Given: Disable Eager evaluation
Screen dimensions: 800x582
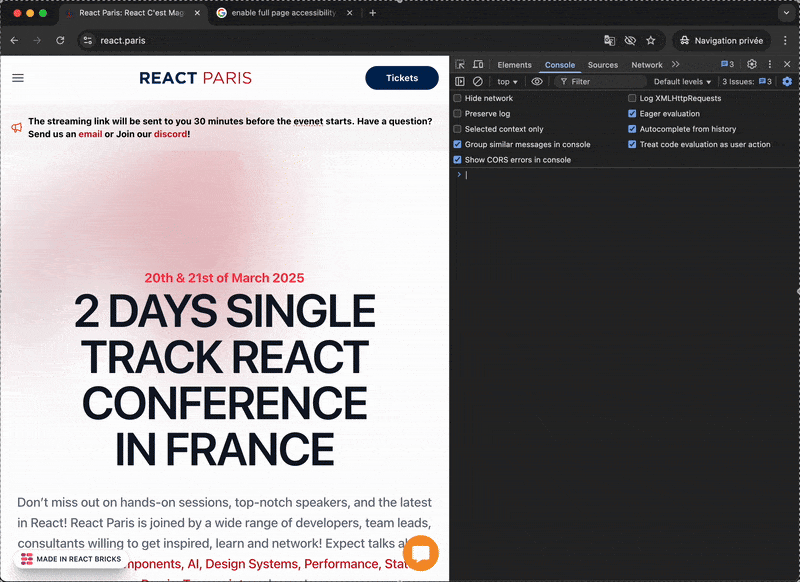Looking at the screenshot, I should [x=632, y=113].
